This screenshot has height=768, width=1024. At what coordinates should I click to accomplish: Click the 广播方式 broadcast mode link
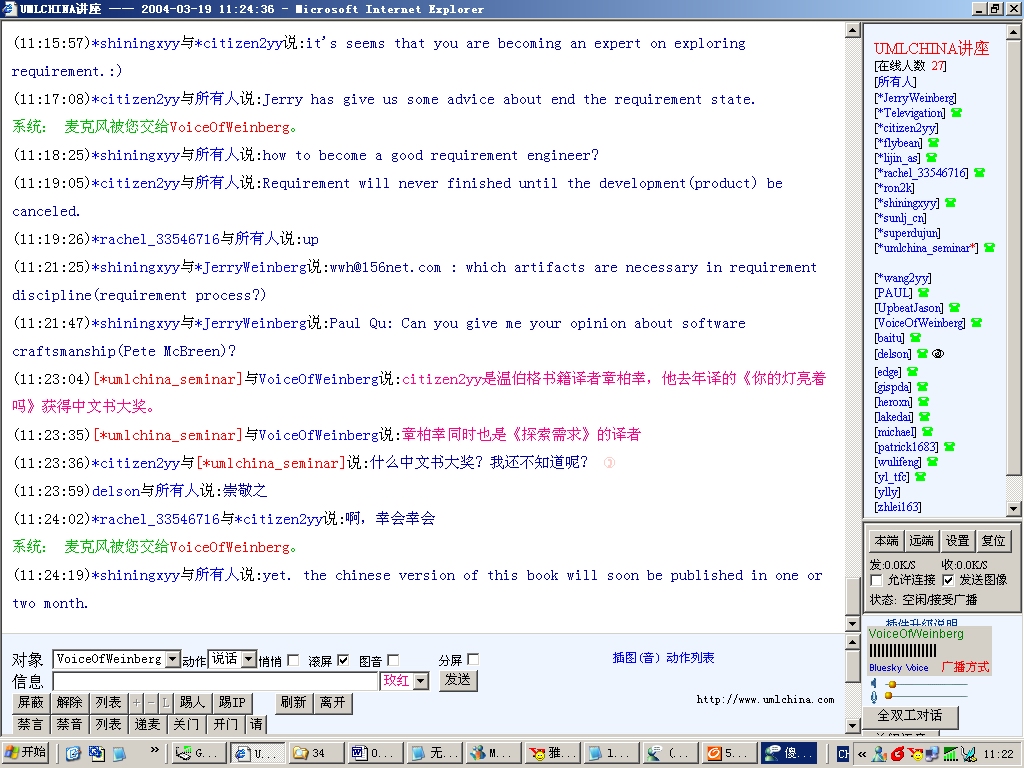click(x=965, y=667)
